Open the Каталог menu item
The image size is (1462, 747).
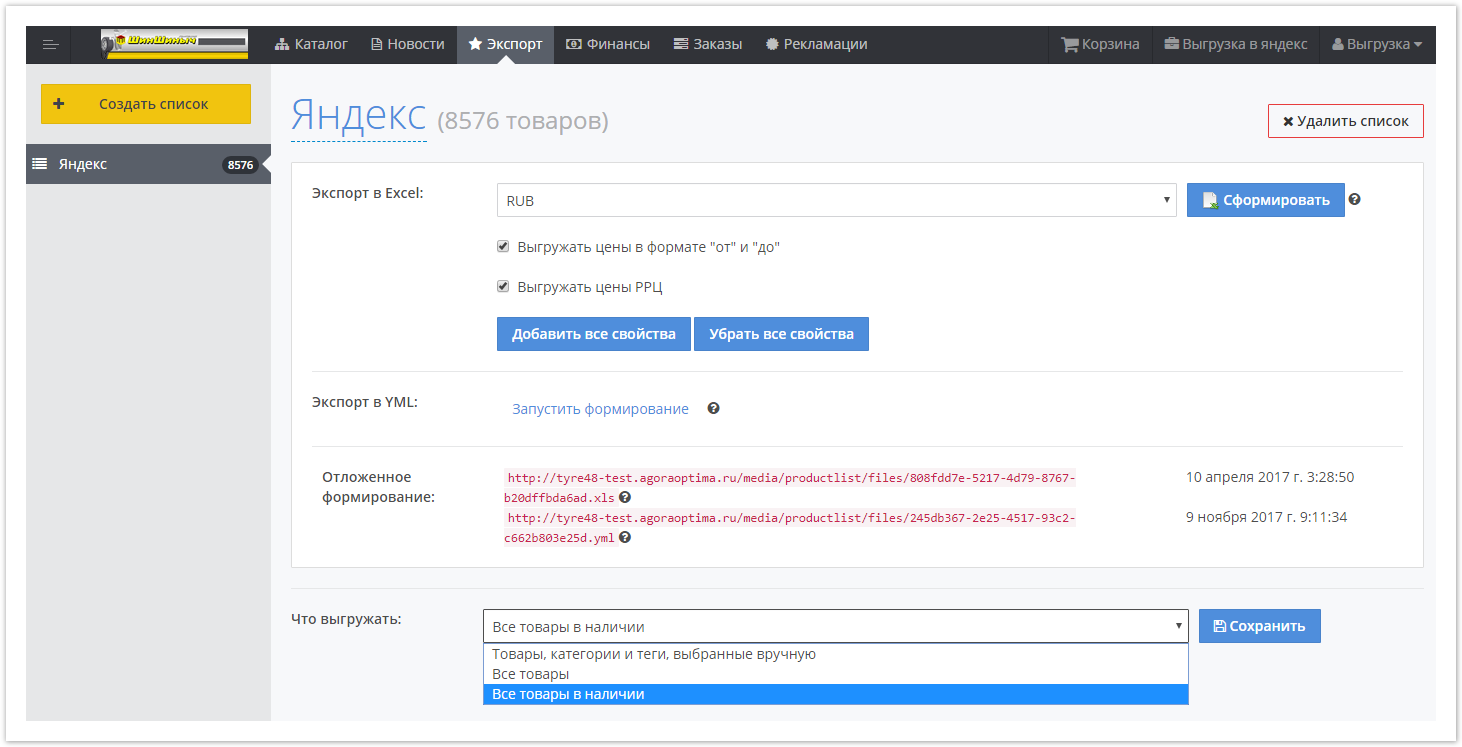pos(311,44)
